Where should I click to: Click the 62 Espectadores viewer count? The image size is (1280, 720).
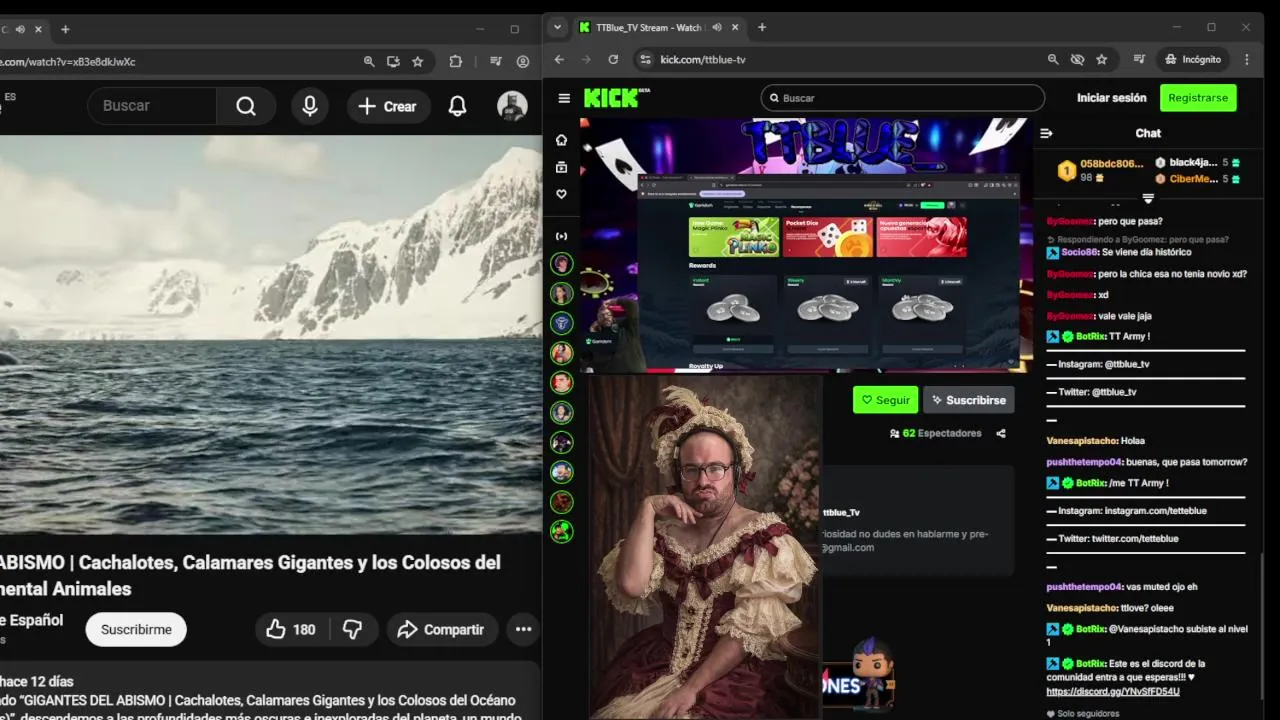point(935,433)
